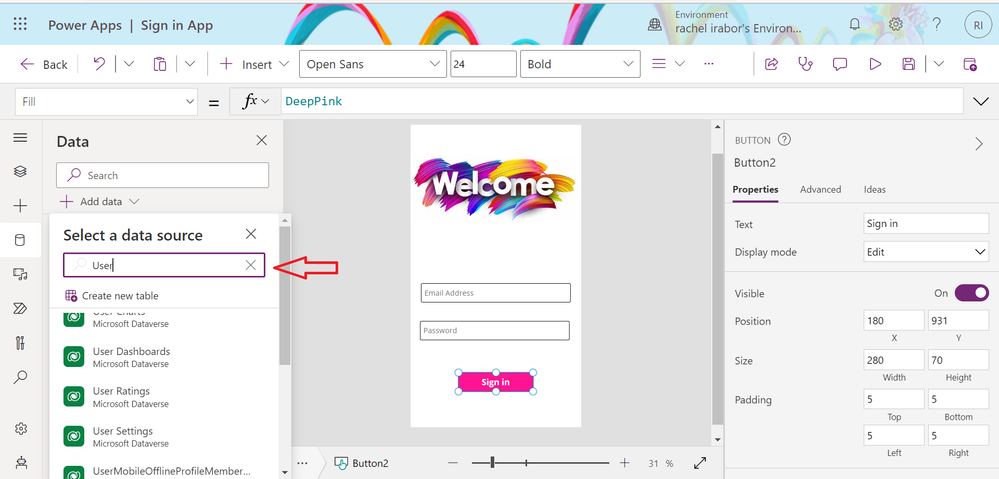Viewport: 999px width, 479px height.
Task: Click the Data pane Search box
Action: click(162, 175)
